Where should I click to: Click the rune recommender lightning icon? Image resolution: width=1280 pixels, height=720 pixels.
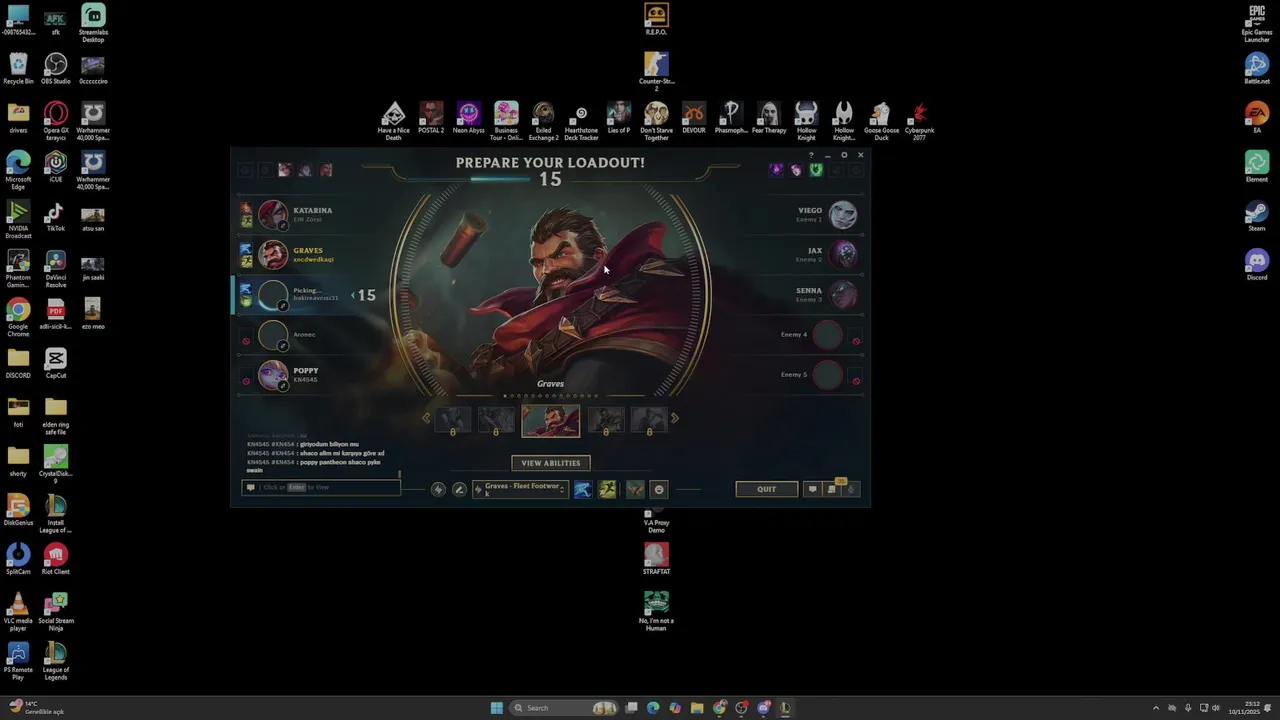tap(438, 489)
